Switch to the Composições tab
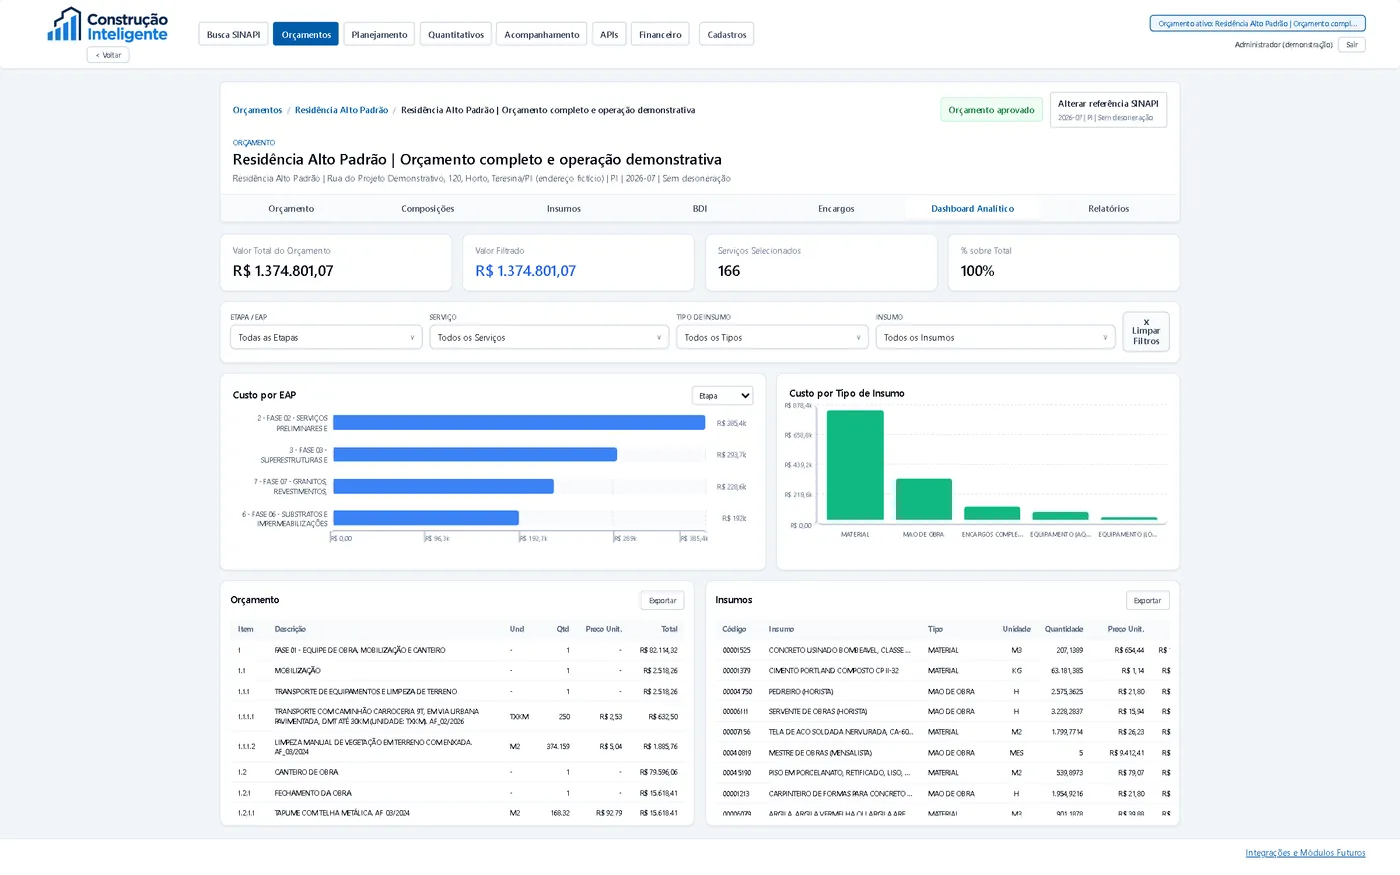Viewport: 1400px width, 875px height. click(x=428, y=209)
